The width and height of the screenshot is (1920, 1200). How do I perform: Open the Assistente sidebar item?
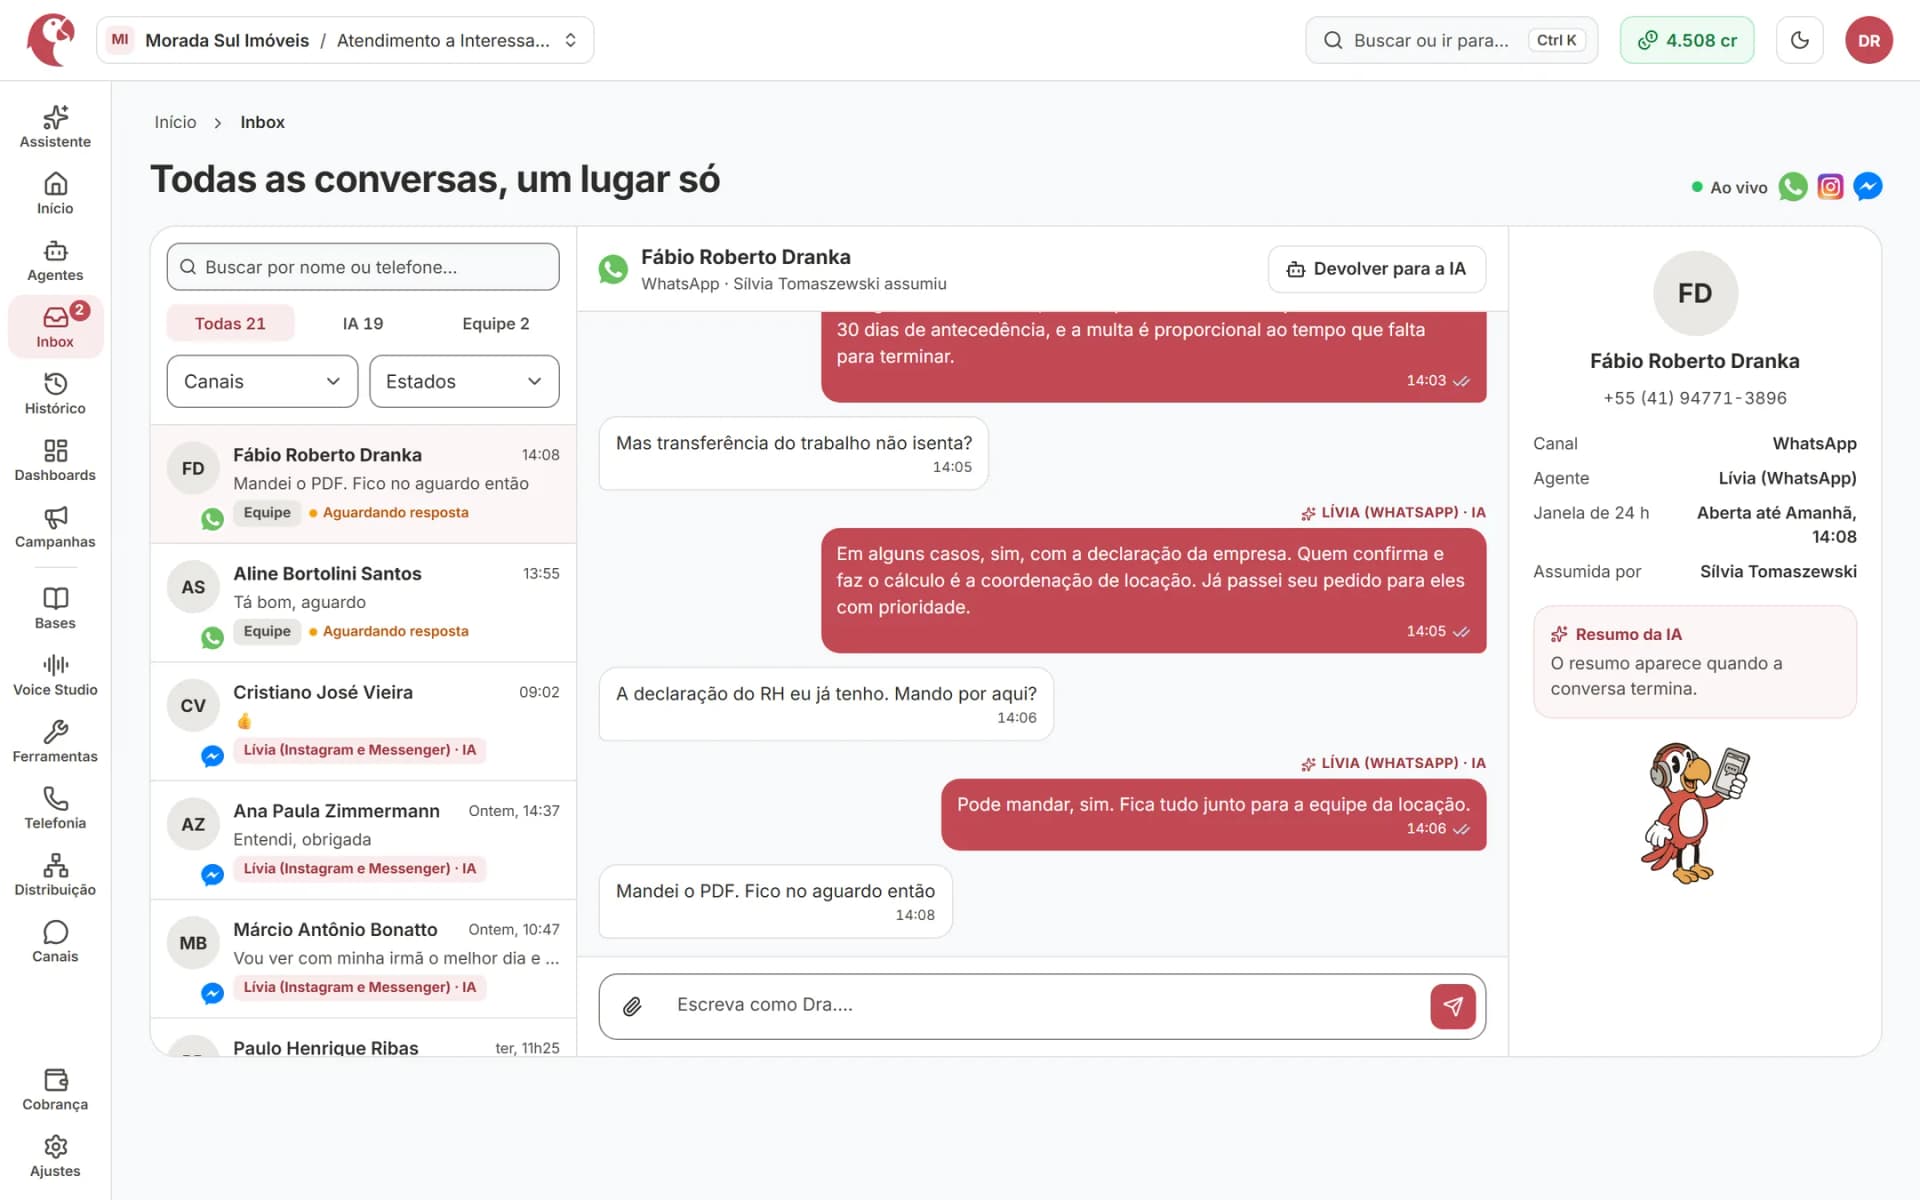(x=55, y=127)
